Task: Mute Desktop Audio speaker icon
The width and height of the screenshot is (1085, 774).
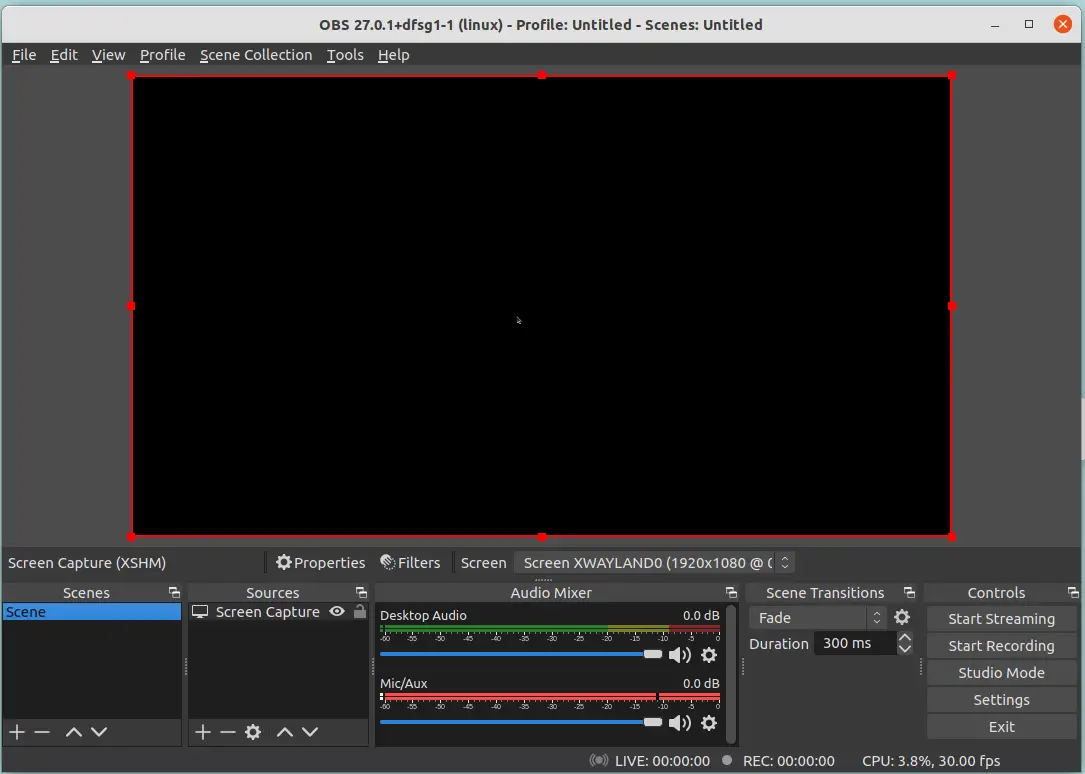Action: pos(680,655)
